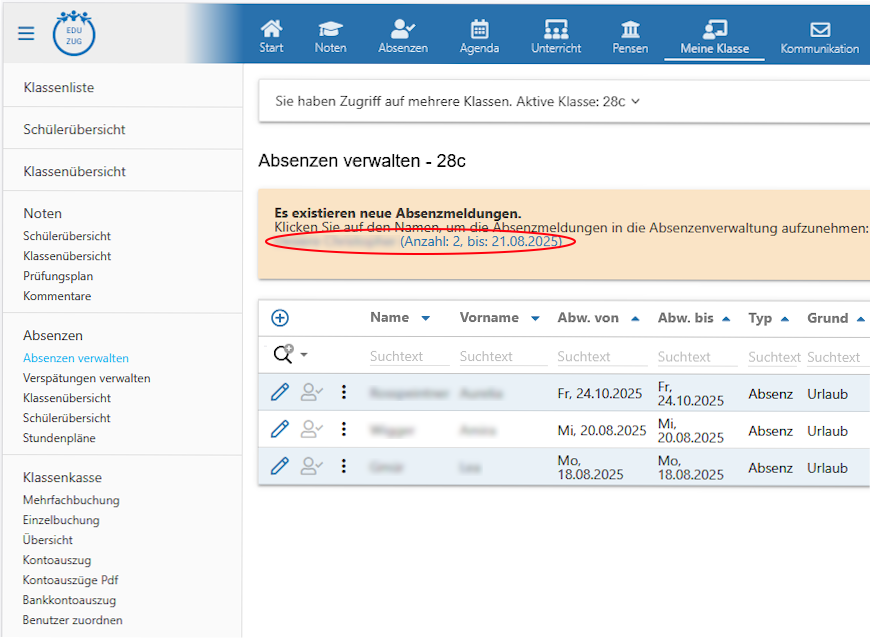The height and width of the screenshot is (638, 870).
Task: Open Bankkontoauszug under Klassenkasse
Action: [69, 600]
